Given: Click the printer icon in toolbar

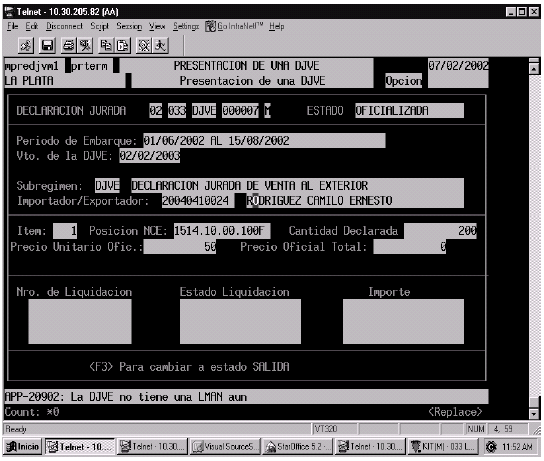Looking at the screenshot, I should click(x=69, y=46).
